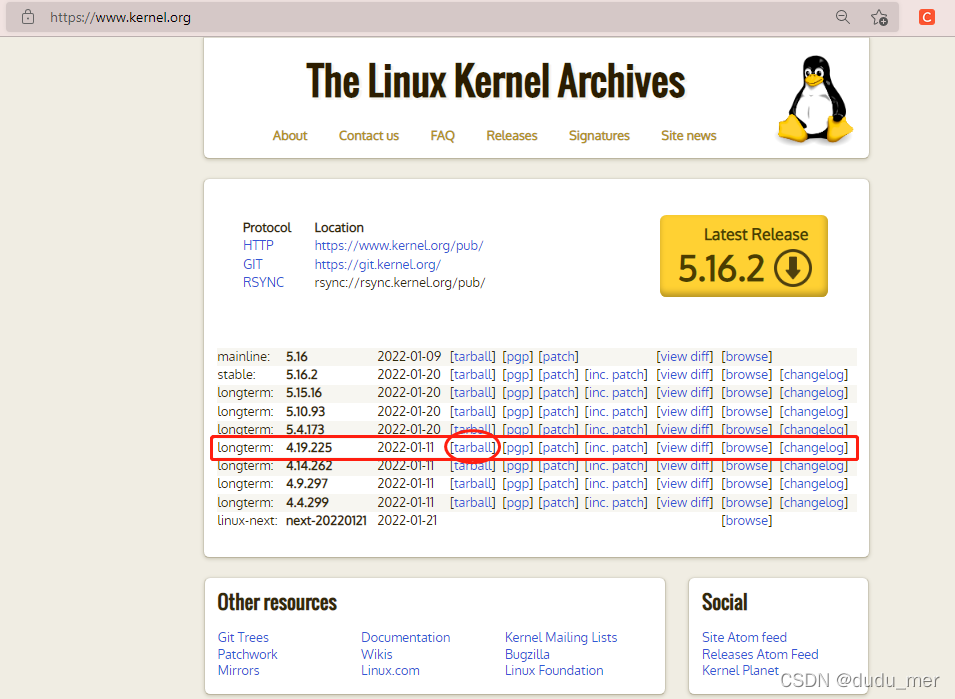Open https://git.kernel.org/ location link
955x699 pixels.
click(x=378, y=264)
